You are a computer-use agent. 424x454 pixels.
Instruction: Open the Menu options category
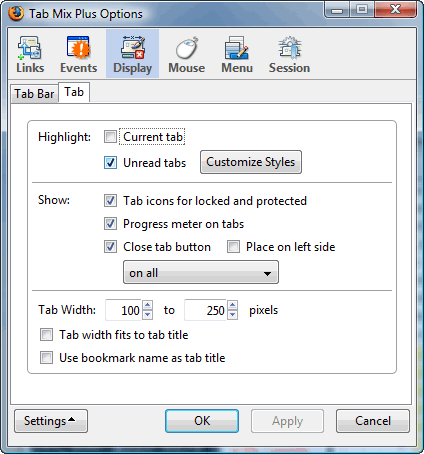tap(237, 54)
